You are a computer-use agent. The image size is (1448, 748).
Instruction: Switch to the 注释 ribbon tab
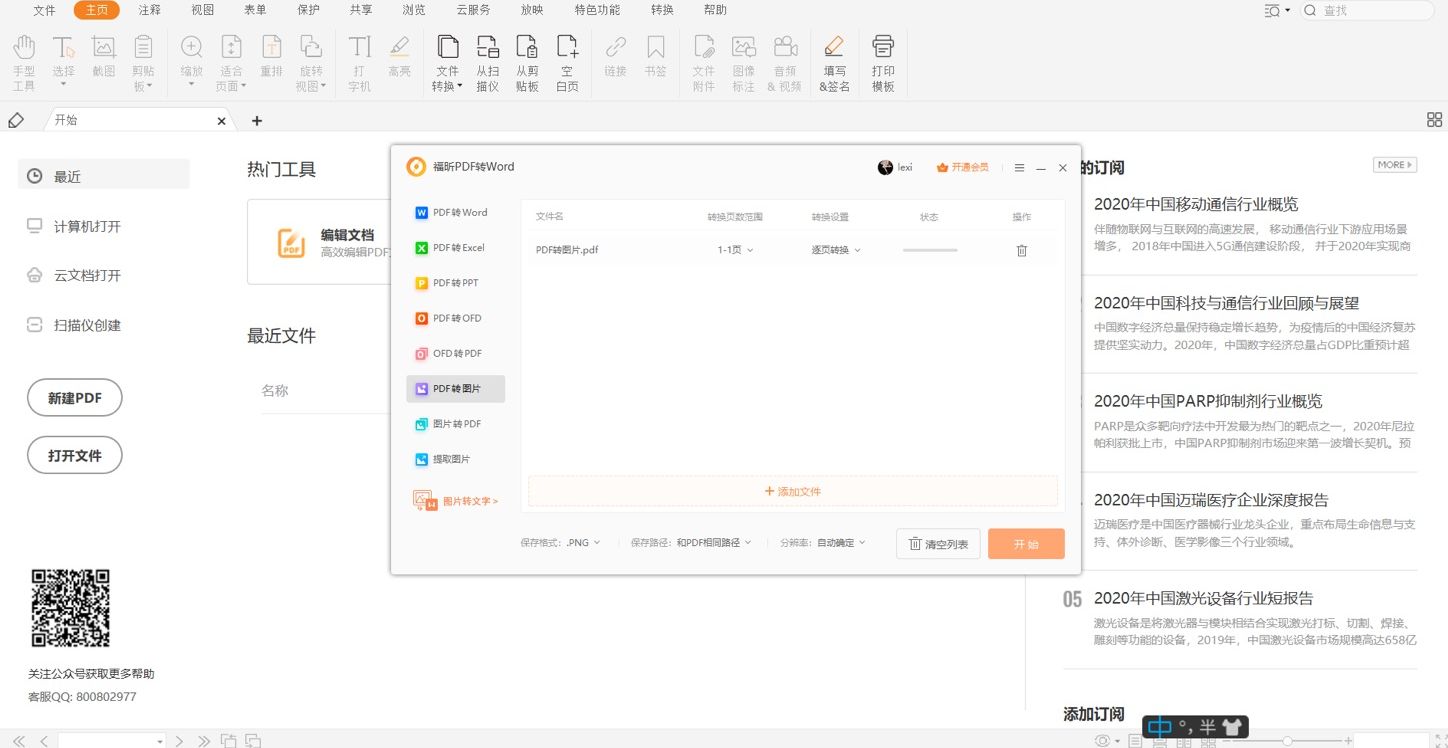(x=149, y=10)
